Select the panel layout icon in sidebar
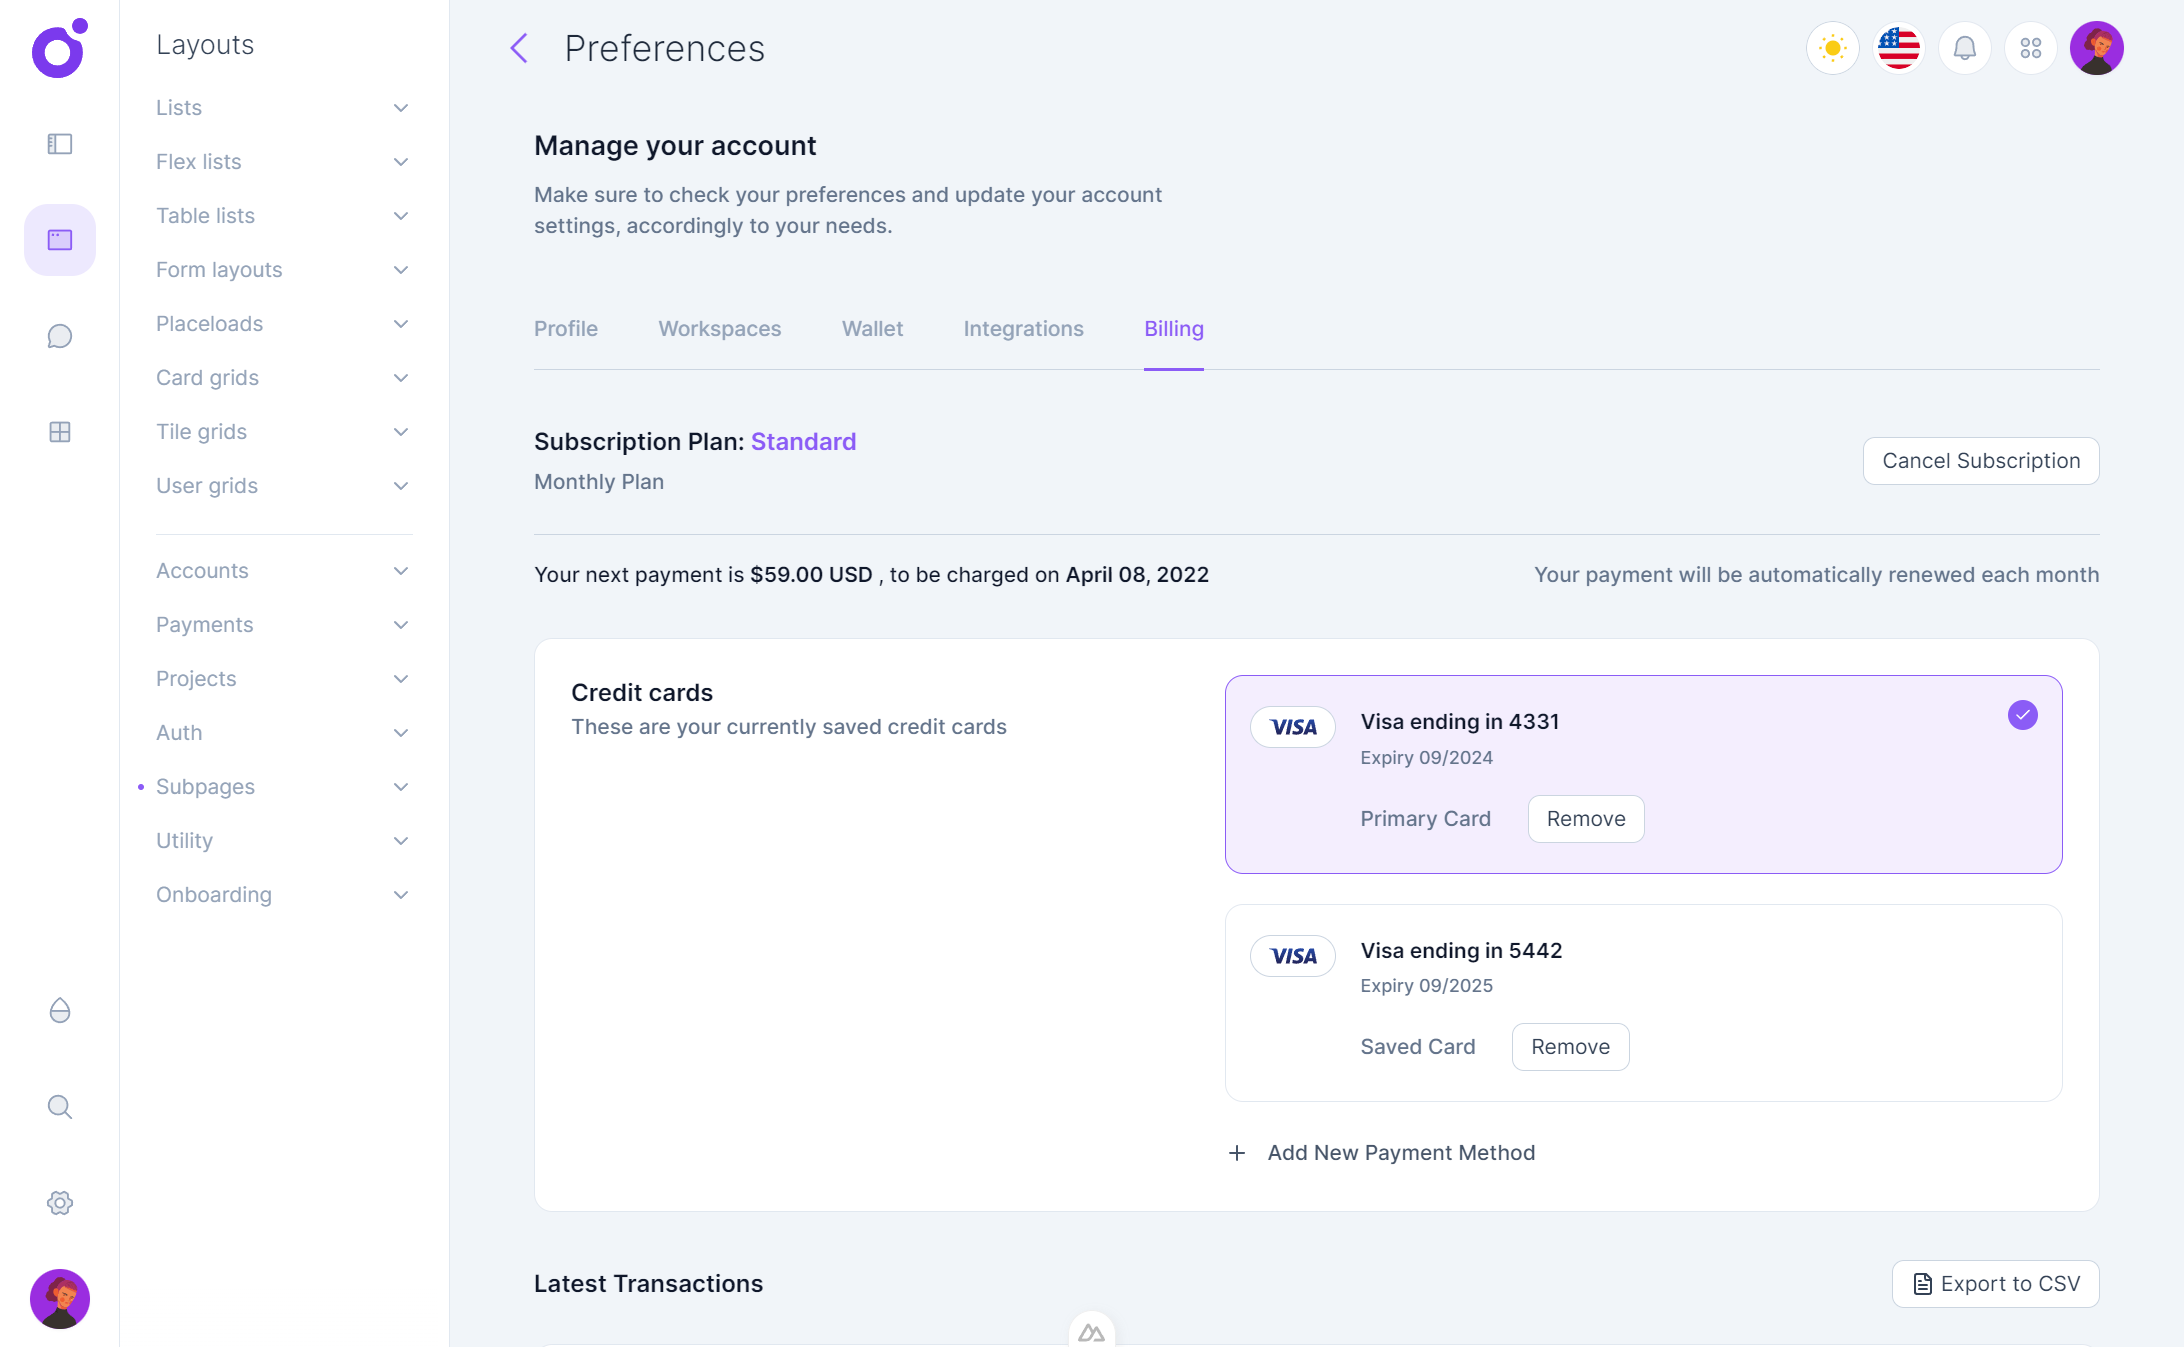Image resolution: width=2184 pixels, height=1347 pixels. (59, 144)
